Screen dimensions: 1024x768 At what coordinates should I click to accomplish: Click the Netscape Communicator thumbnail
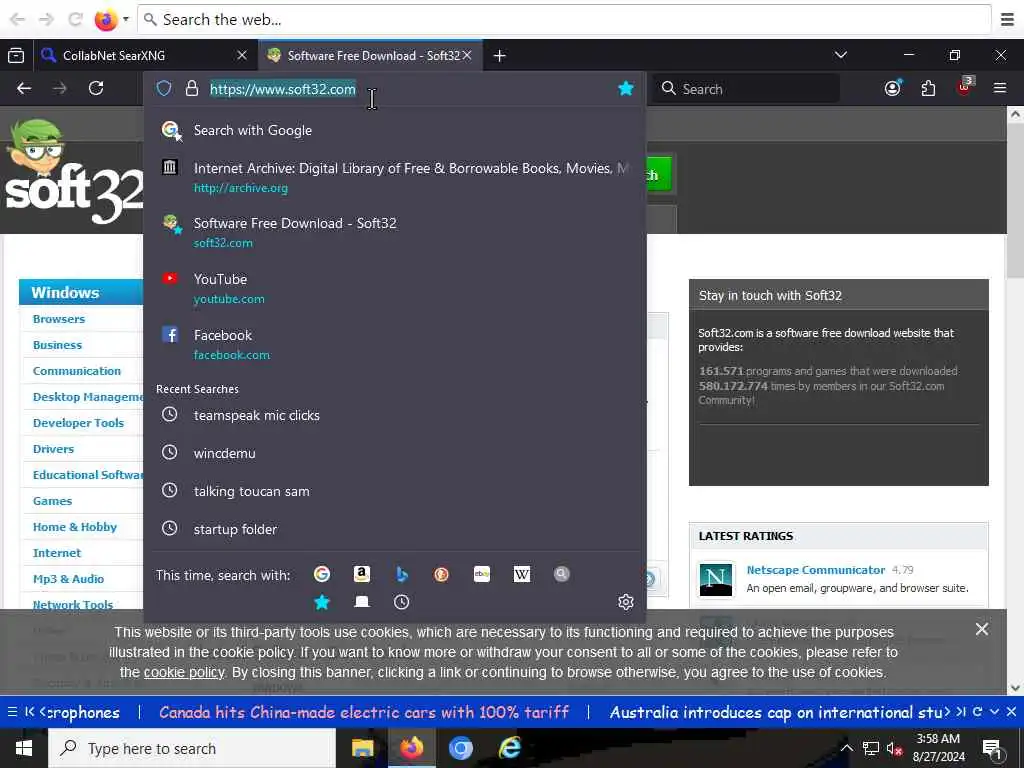point(716,578)
